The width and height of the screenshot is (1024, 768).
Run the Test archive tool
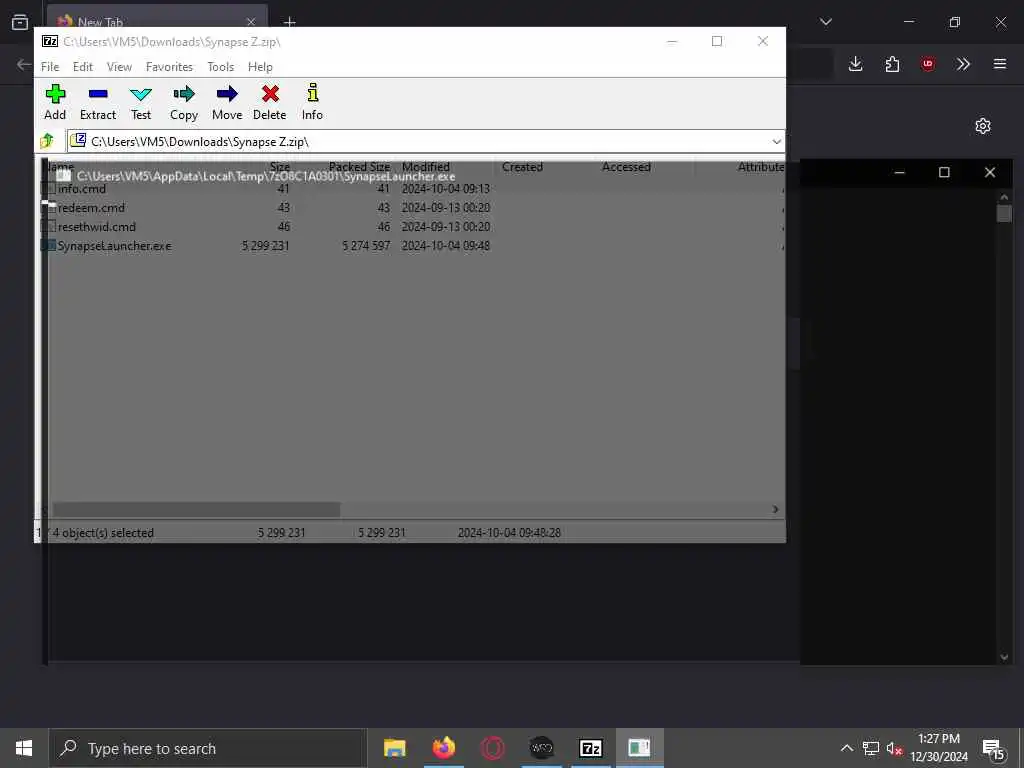click(140, 103)
